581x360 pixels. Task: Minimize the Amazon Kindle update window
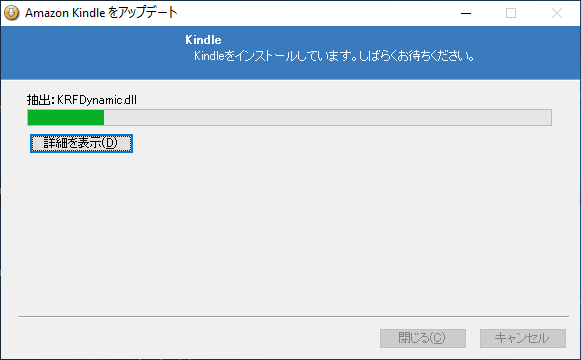point(466,13)
